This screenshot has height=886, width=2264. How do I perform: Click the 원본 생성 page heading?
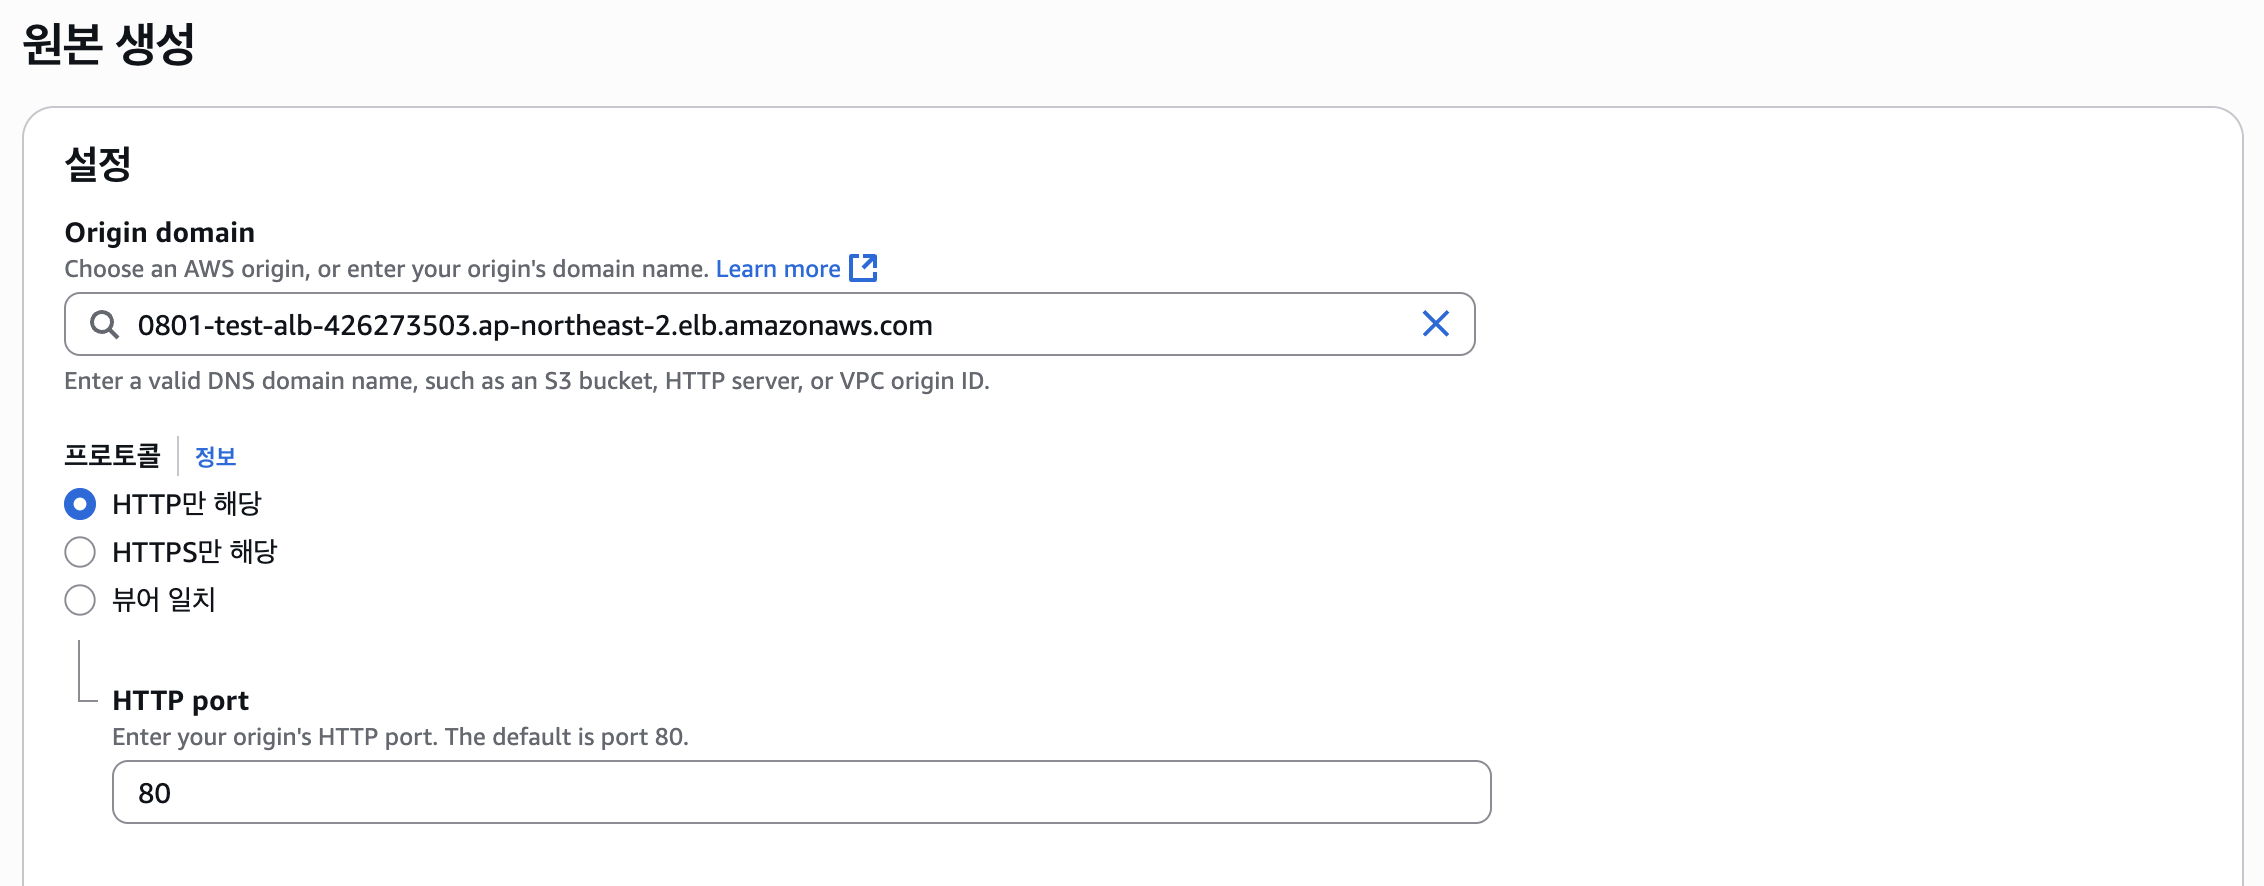108,44
